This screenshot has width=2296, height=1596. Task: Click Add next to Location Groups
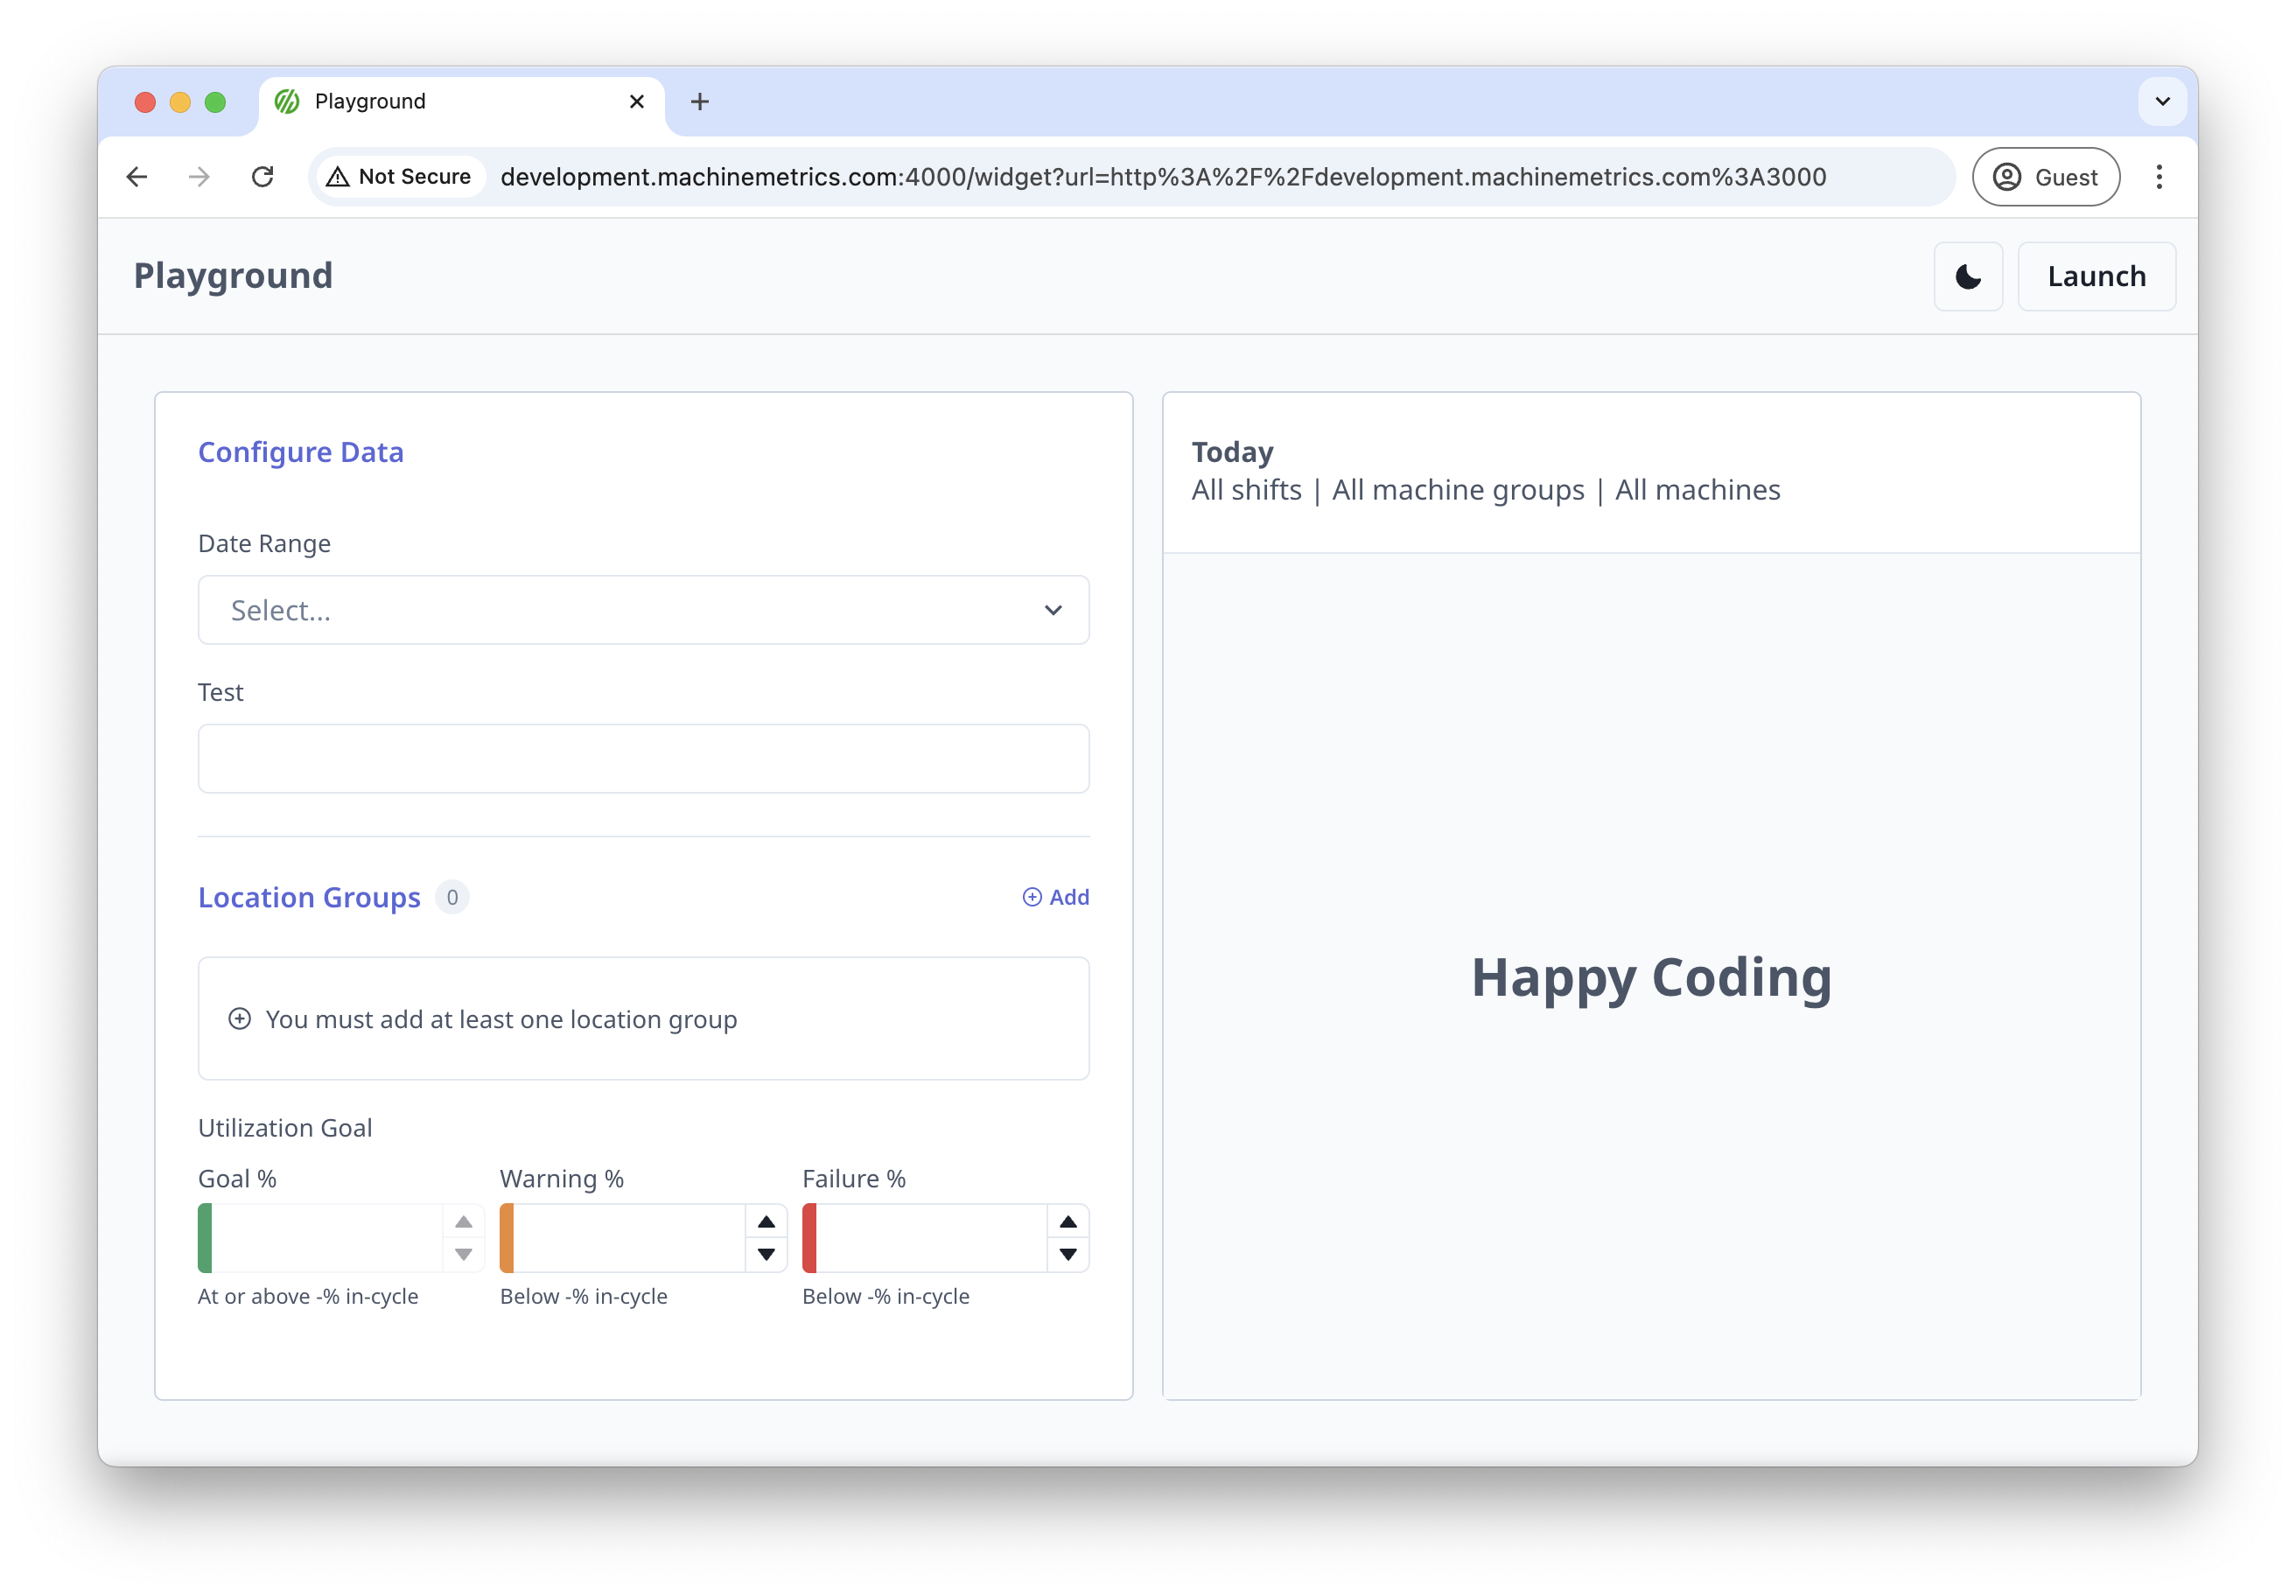click(1055, 897)
